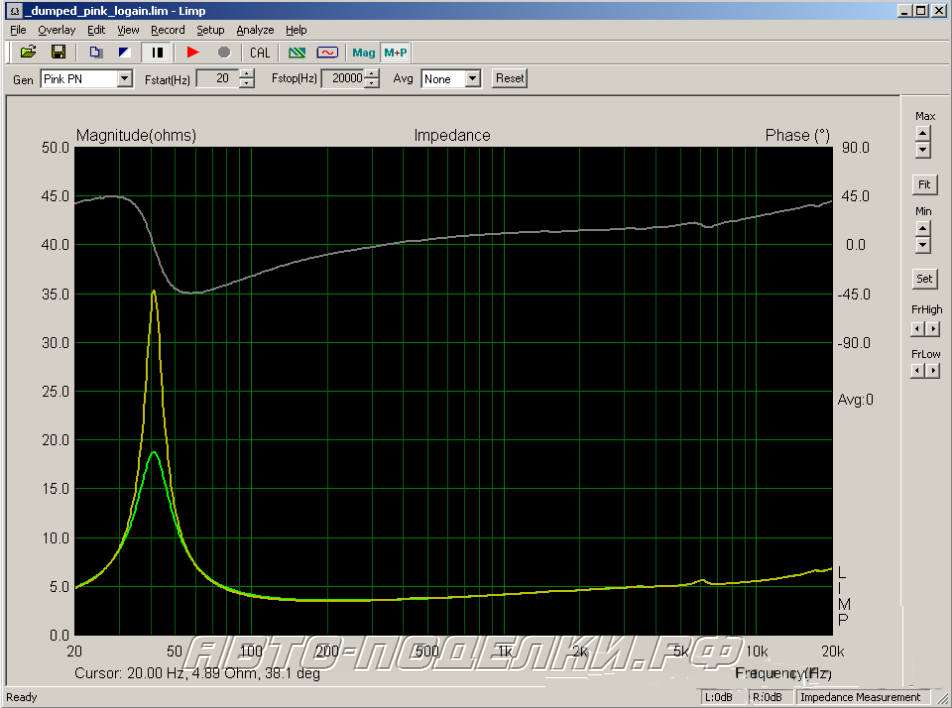
Task: Click the Impedance Measurement status text
Action: point(860,697)
